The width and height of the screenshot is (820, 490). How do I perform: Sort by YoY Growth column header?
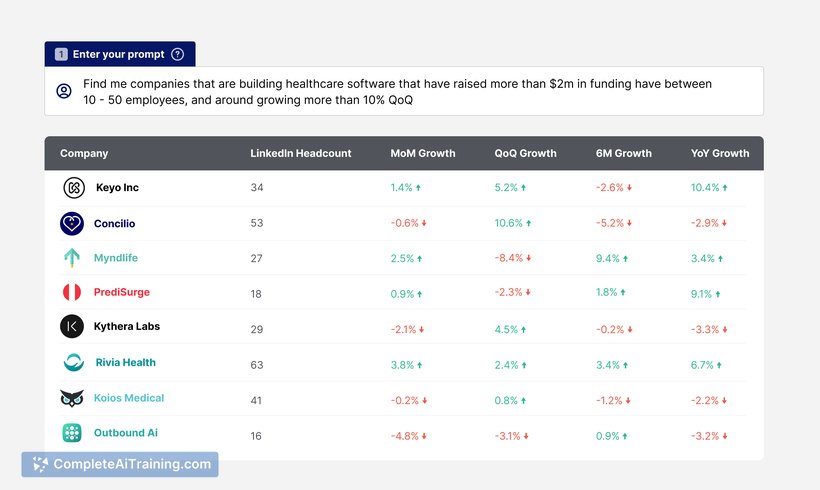[720, 153]
